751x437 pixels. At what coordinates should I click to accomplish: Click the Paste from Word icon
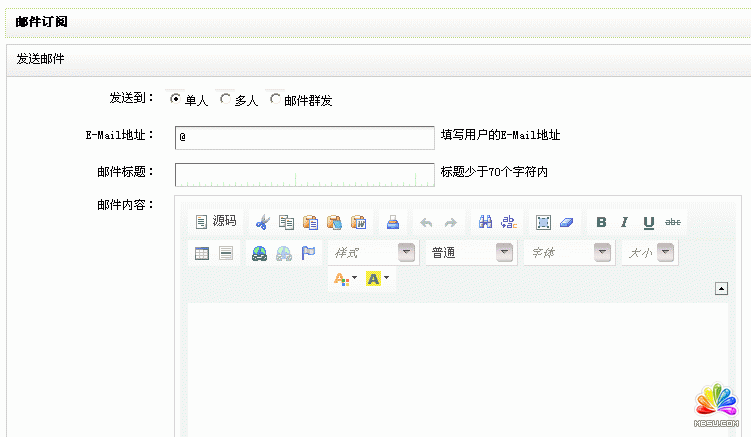point(358,222)
